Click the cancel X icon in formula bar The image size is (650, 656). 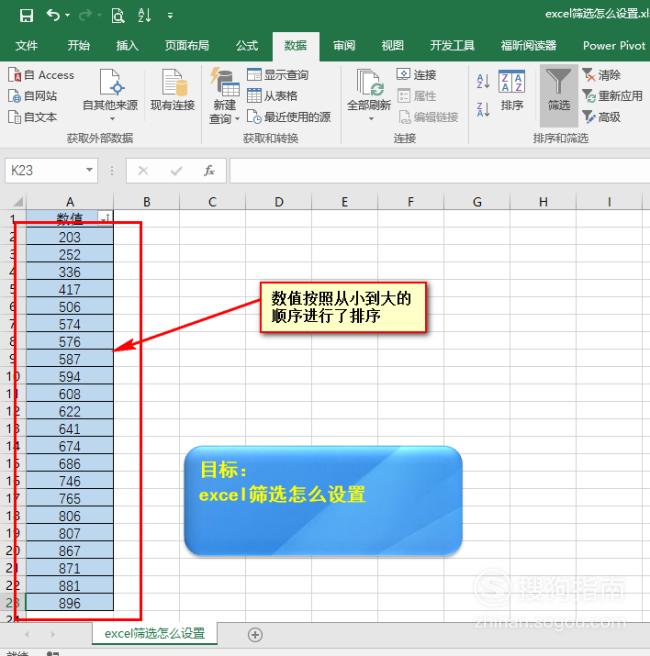tap(143, 170)
